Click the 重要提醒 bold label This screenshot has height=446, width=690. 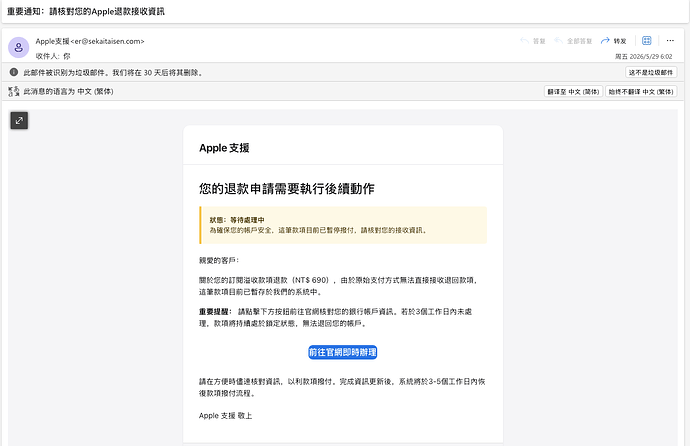click(215, 312)
